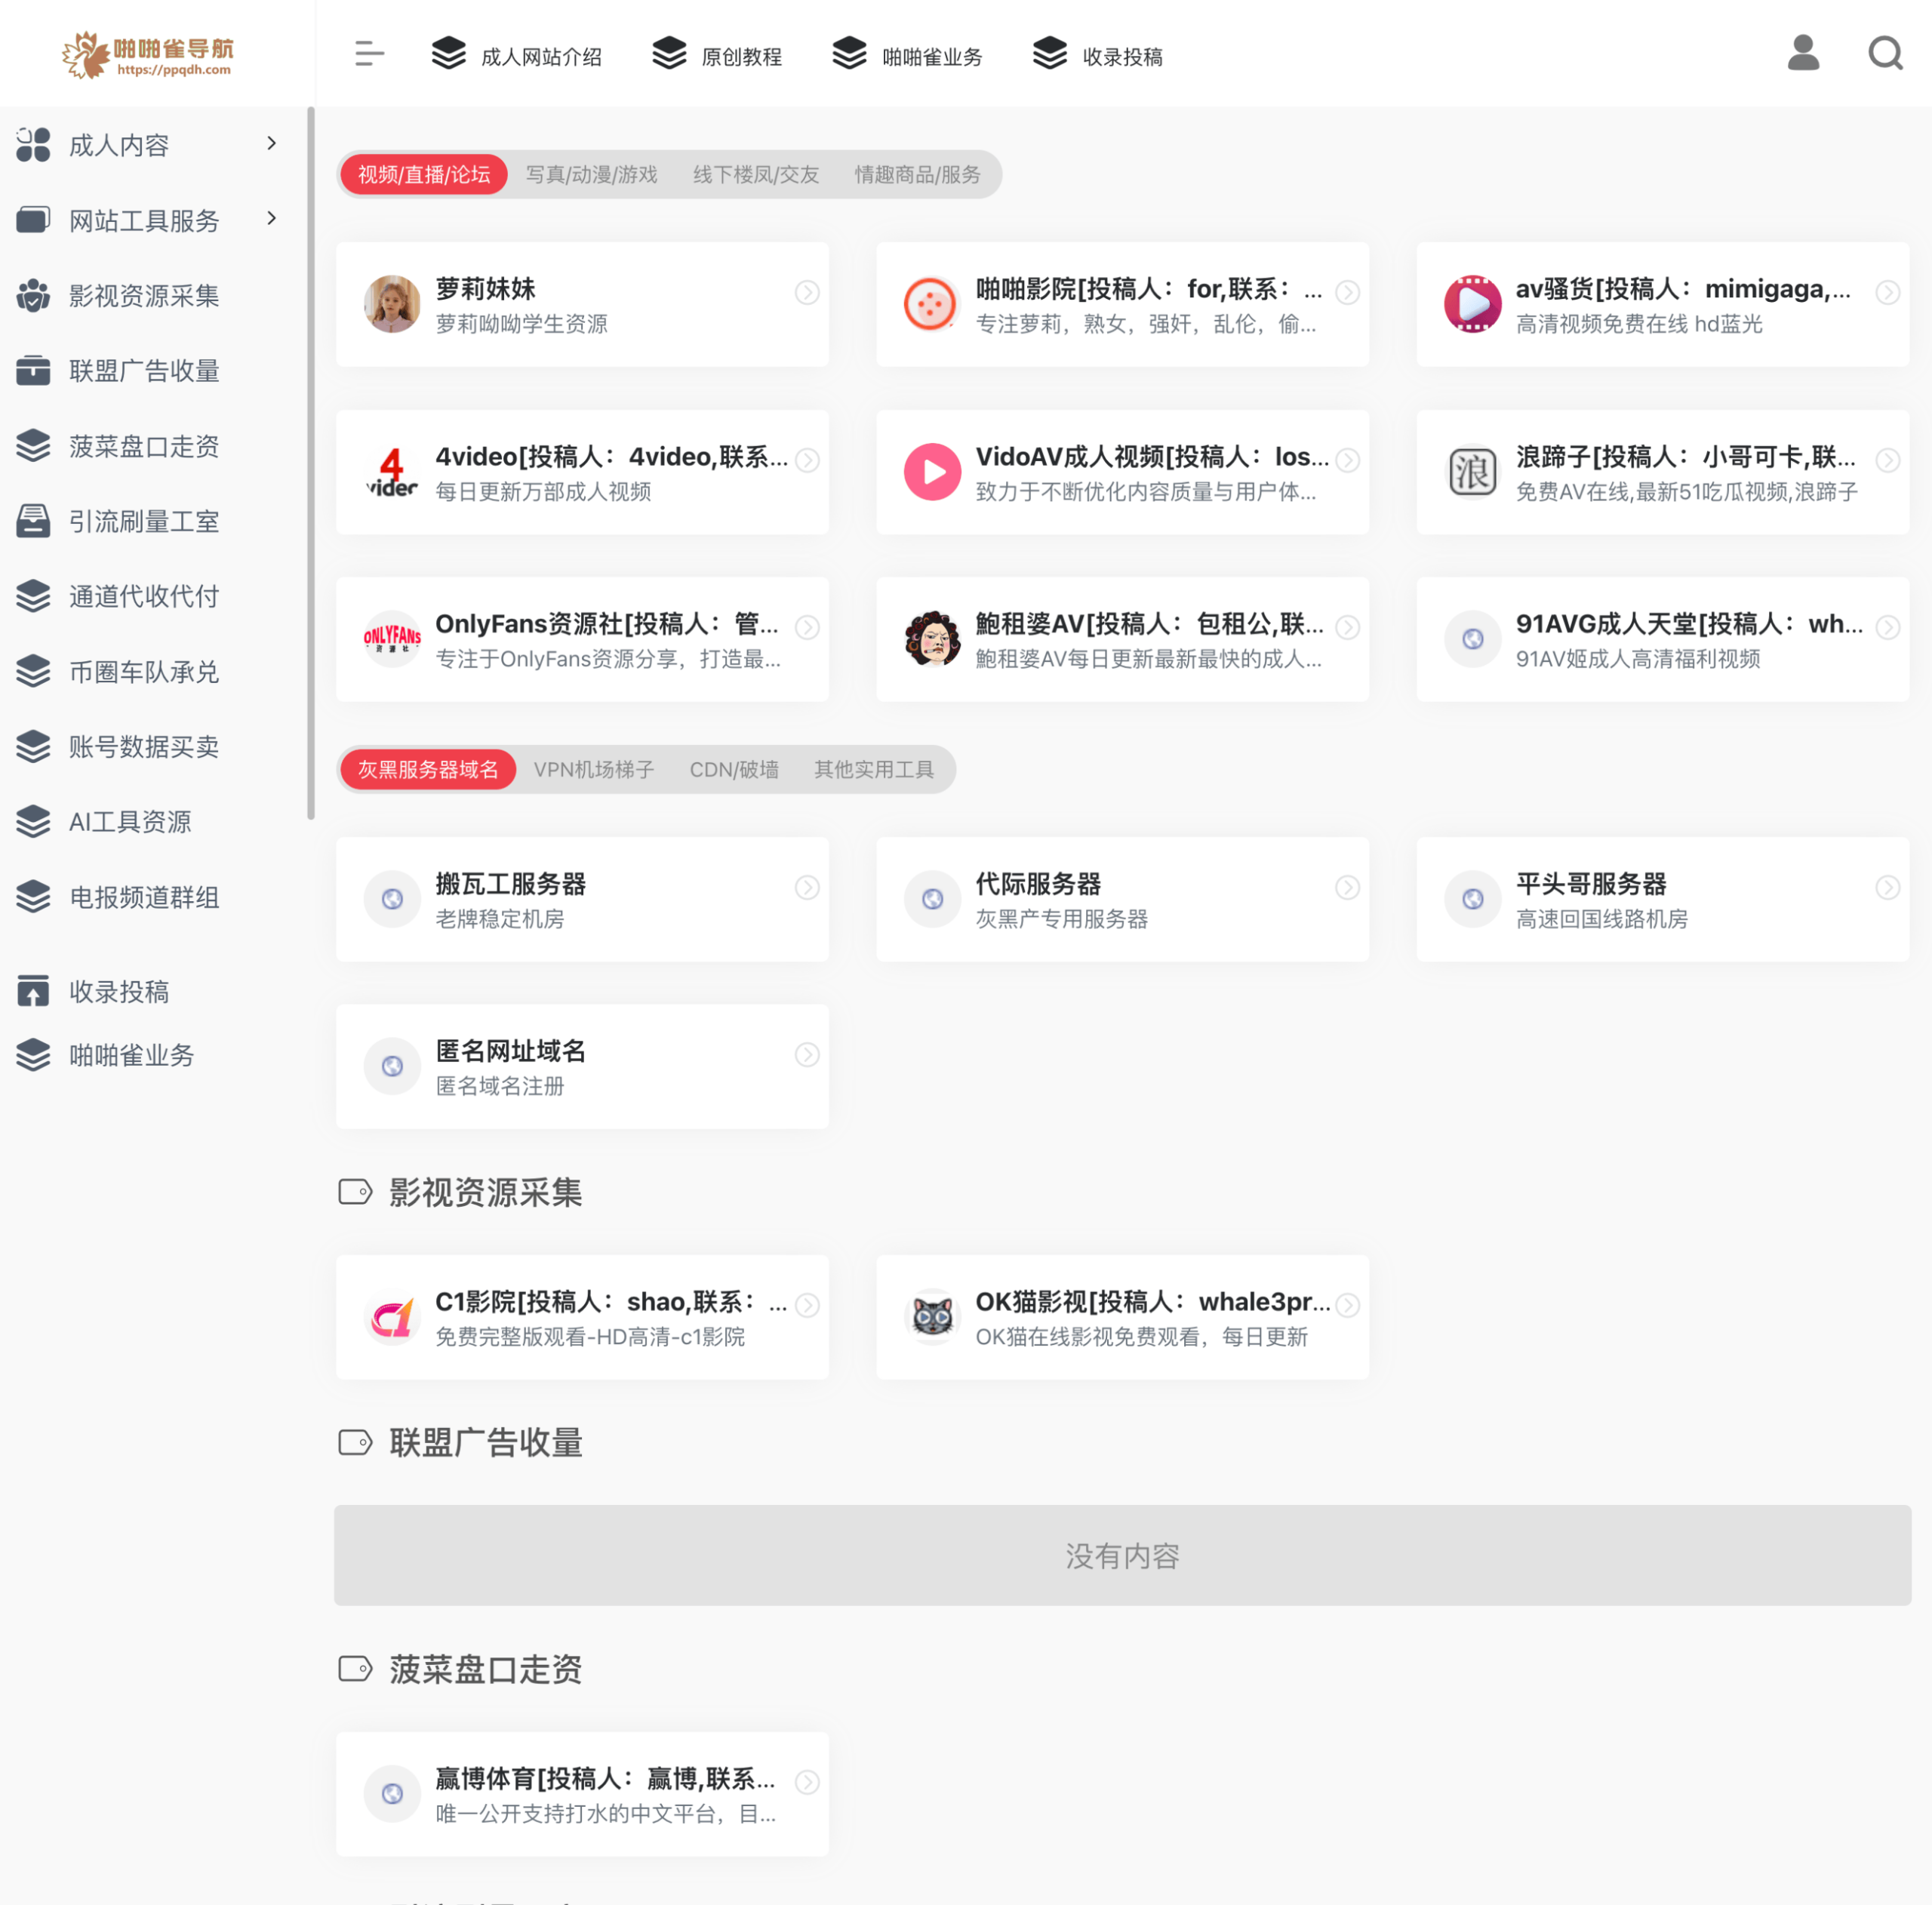This screenshot has height=1905, width=1932.
Task: Click the 匿名网址域名 card globe icon
Action: click(392, 1066)
